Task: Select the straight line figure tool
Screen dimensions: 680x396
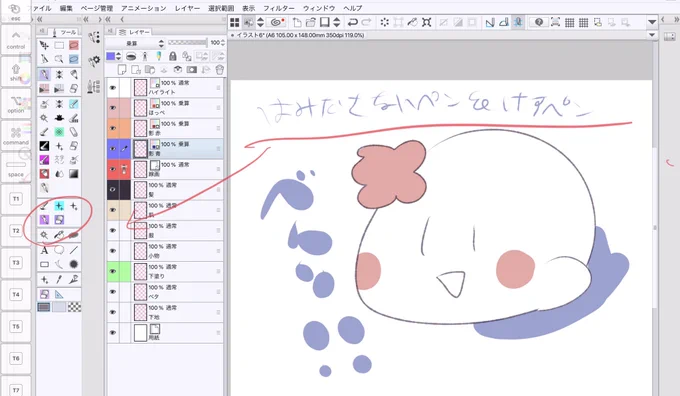Action: click(74, 250)
